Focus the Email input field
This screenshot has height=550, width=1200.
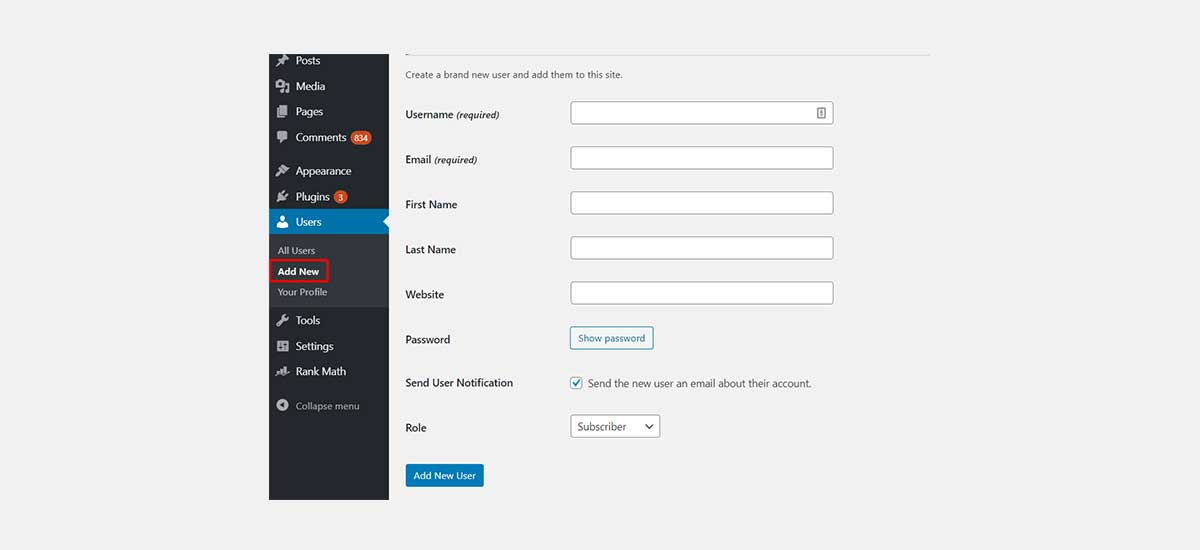point(702,158)
